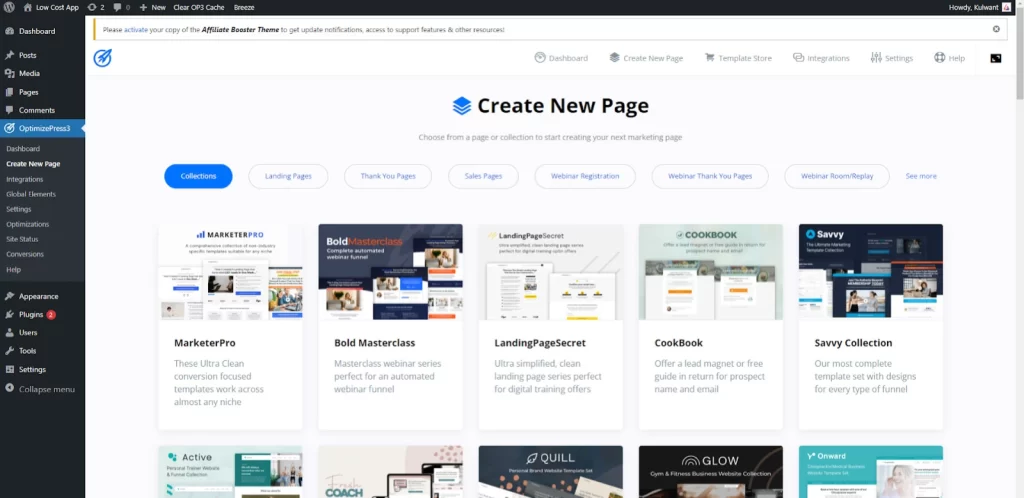The image size is (1024, 498).
Task: Click the Bold Masterclass title text
Action: [374, 343]
